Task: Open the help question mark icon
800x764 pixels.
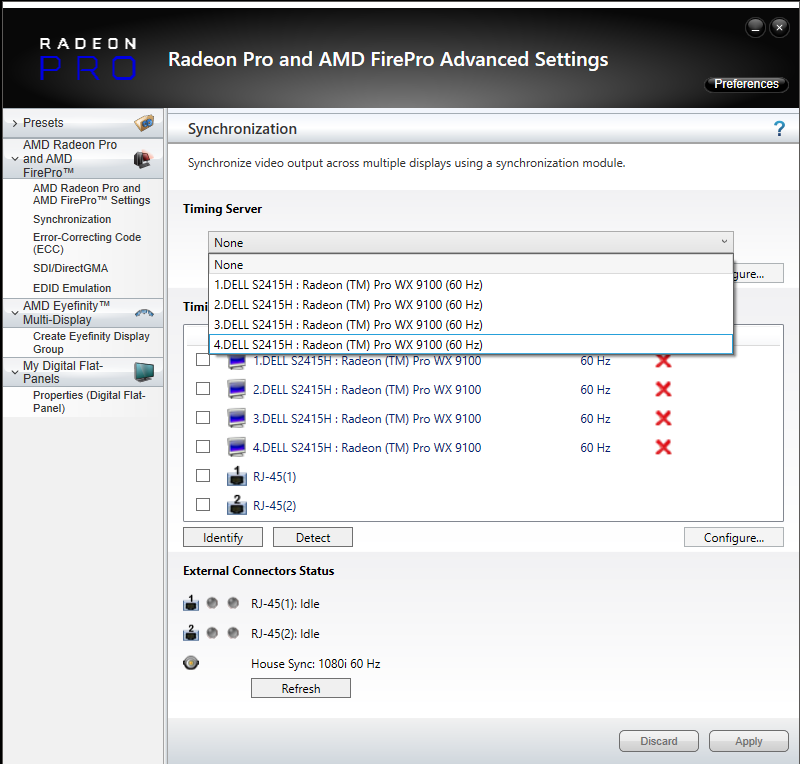Action: (x=779, y=128)
